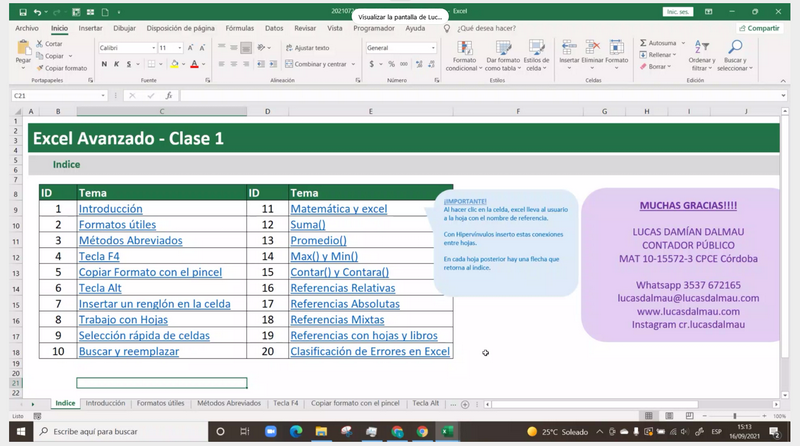The width and height of the screenshot is (800, 446).
Task: Click the thousands separator 000 icon
Action: [x=404, y=64]
